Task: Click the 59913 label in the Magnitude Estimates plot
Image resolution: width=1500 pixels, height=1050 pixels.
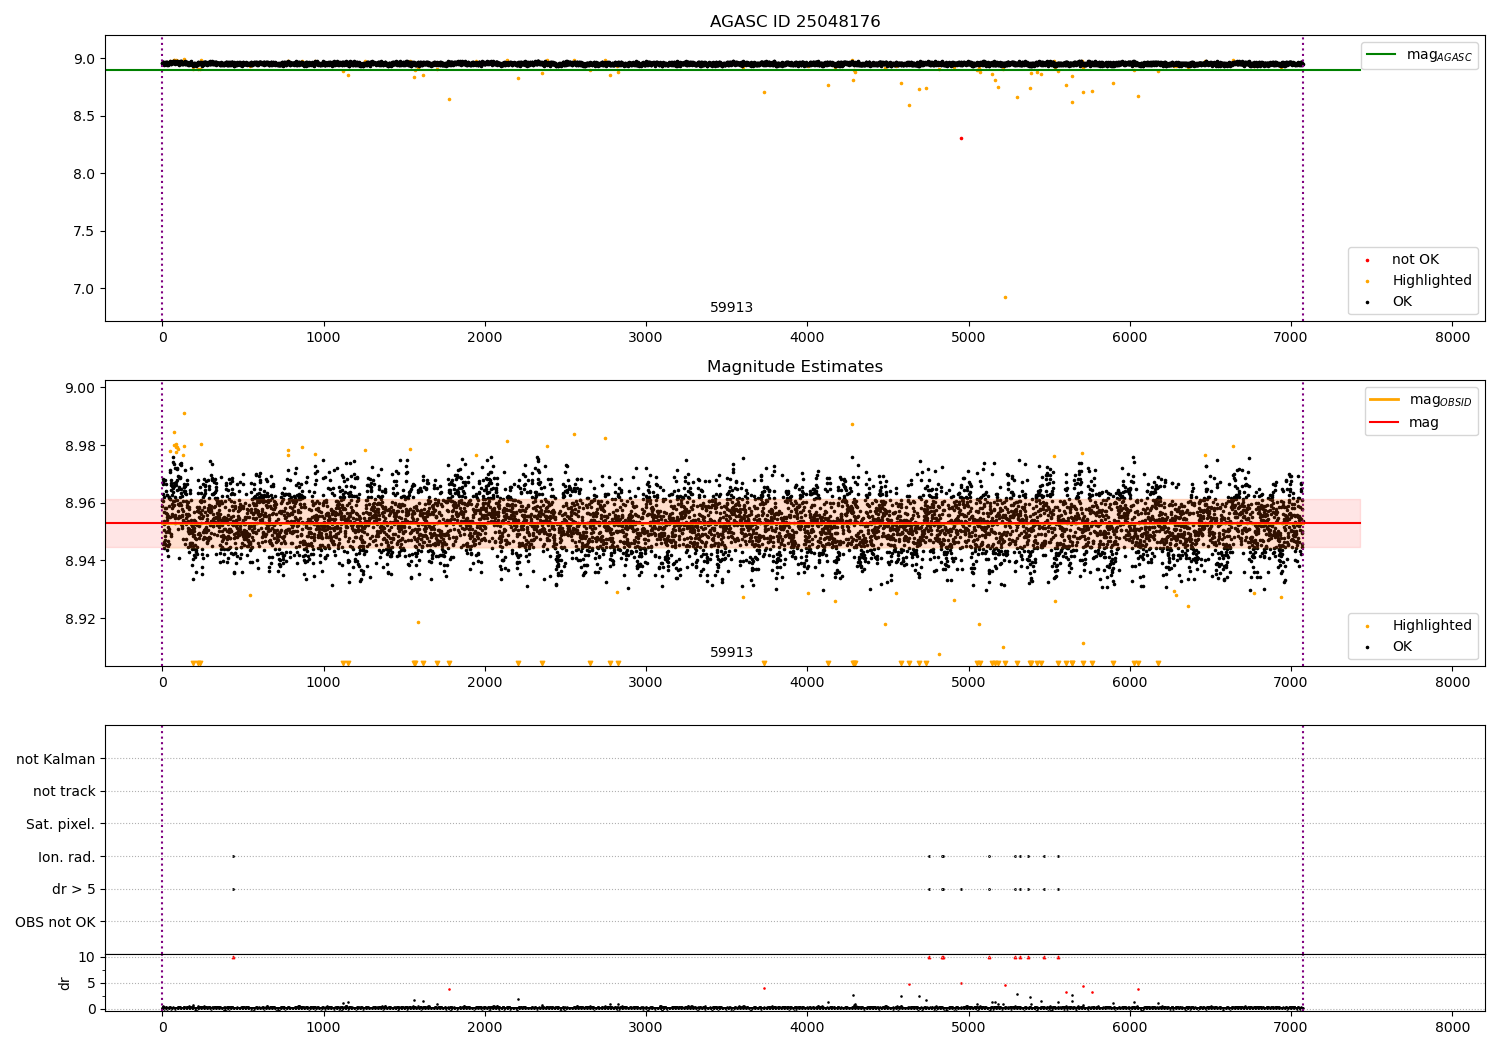Action: tap(731, 653)
